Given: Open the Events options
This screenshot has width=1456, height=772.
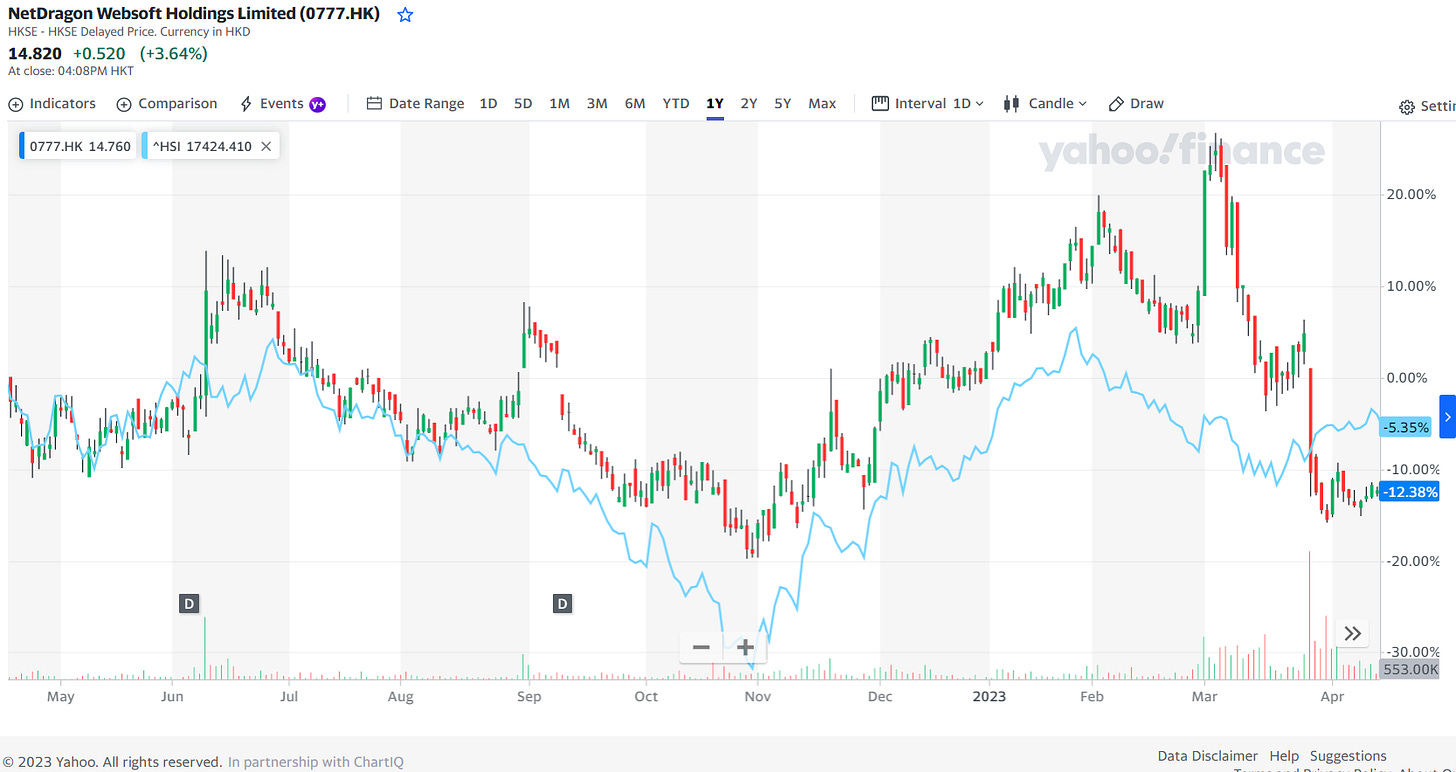Looking at the screenshot, I should (283, 104).
